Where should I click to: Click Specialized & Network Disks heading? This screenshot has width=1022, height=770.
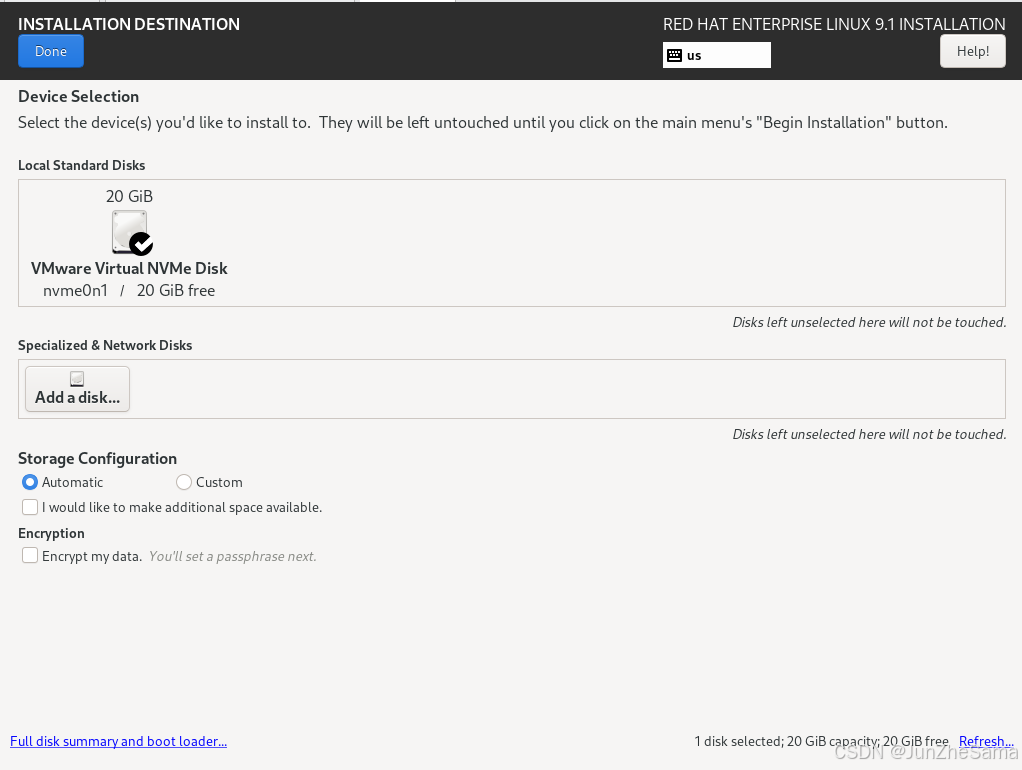(x=105, y=346)
